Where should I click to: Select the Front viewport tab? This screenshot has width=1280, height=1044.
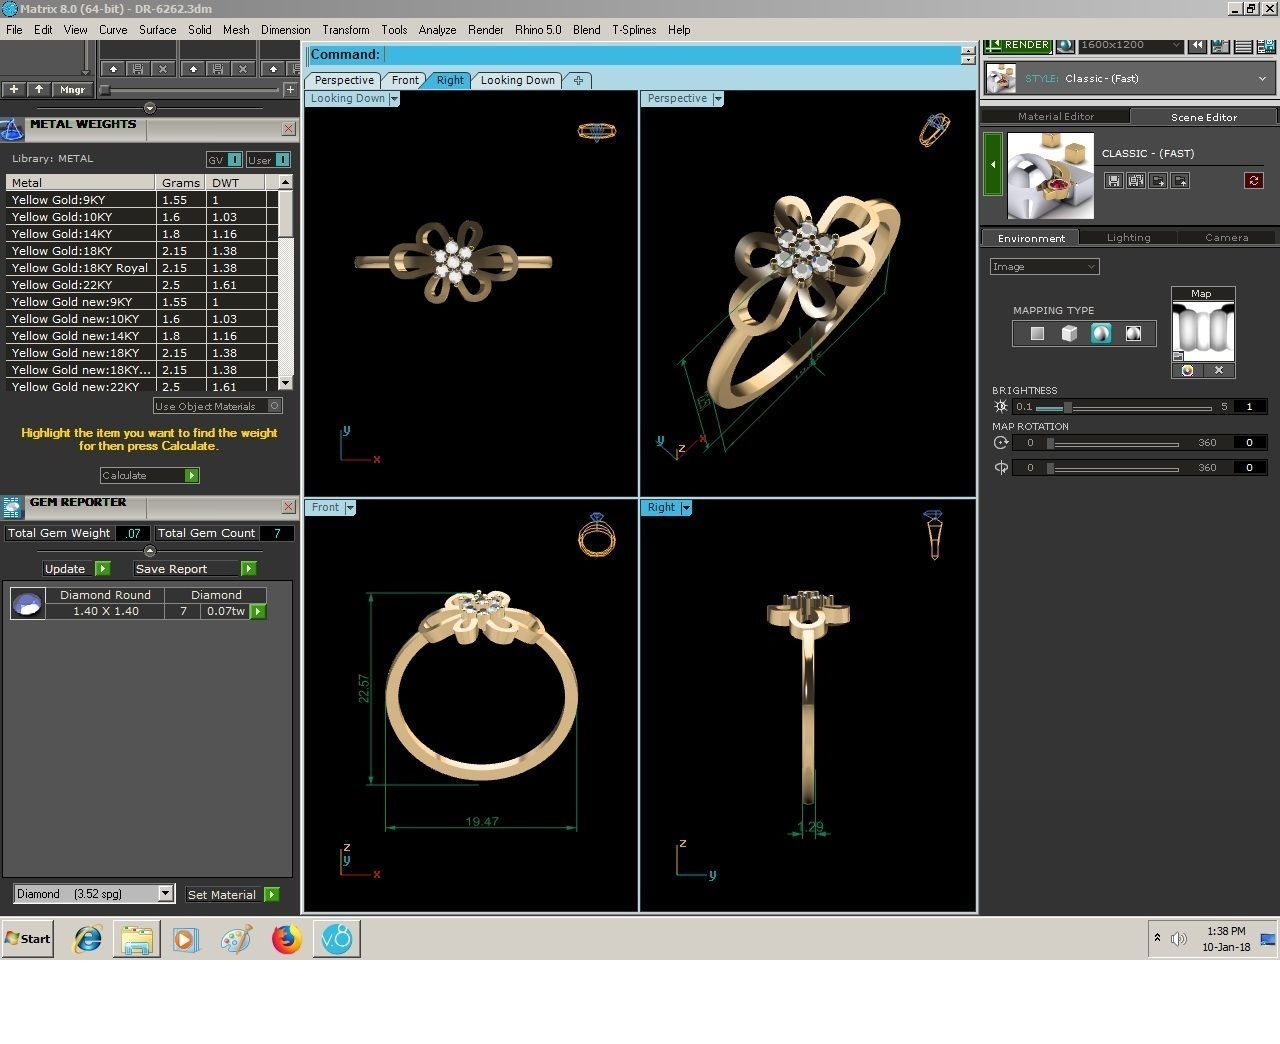(405, 80)
